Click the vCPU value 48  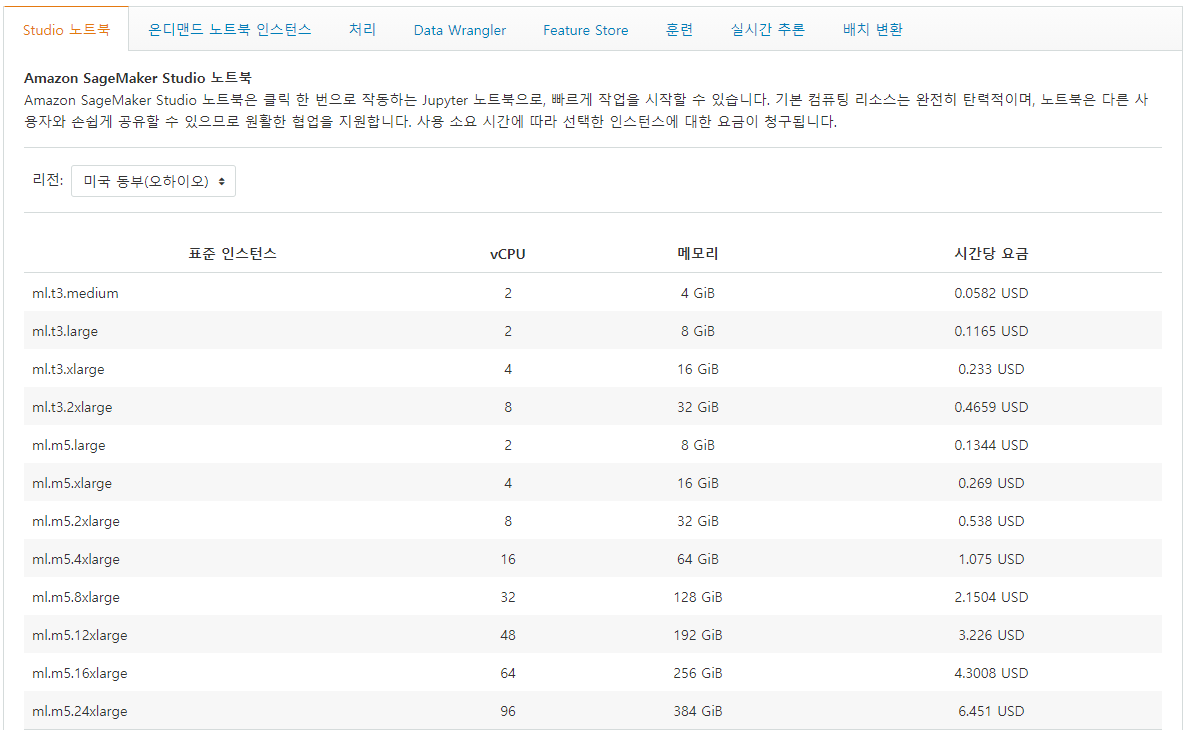pyautogui.click(x=508, y=634)
